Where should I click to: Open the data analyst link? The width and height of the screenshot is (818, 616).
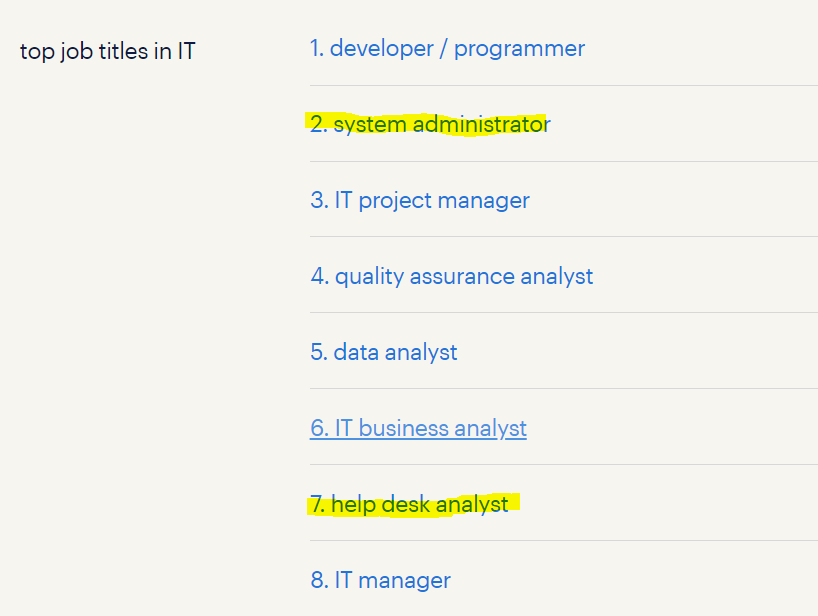pyautogui.click(x=383, y=352)
